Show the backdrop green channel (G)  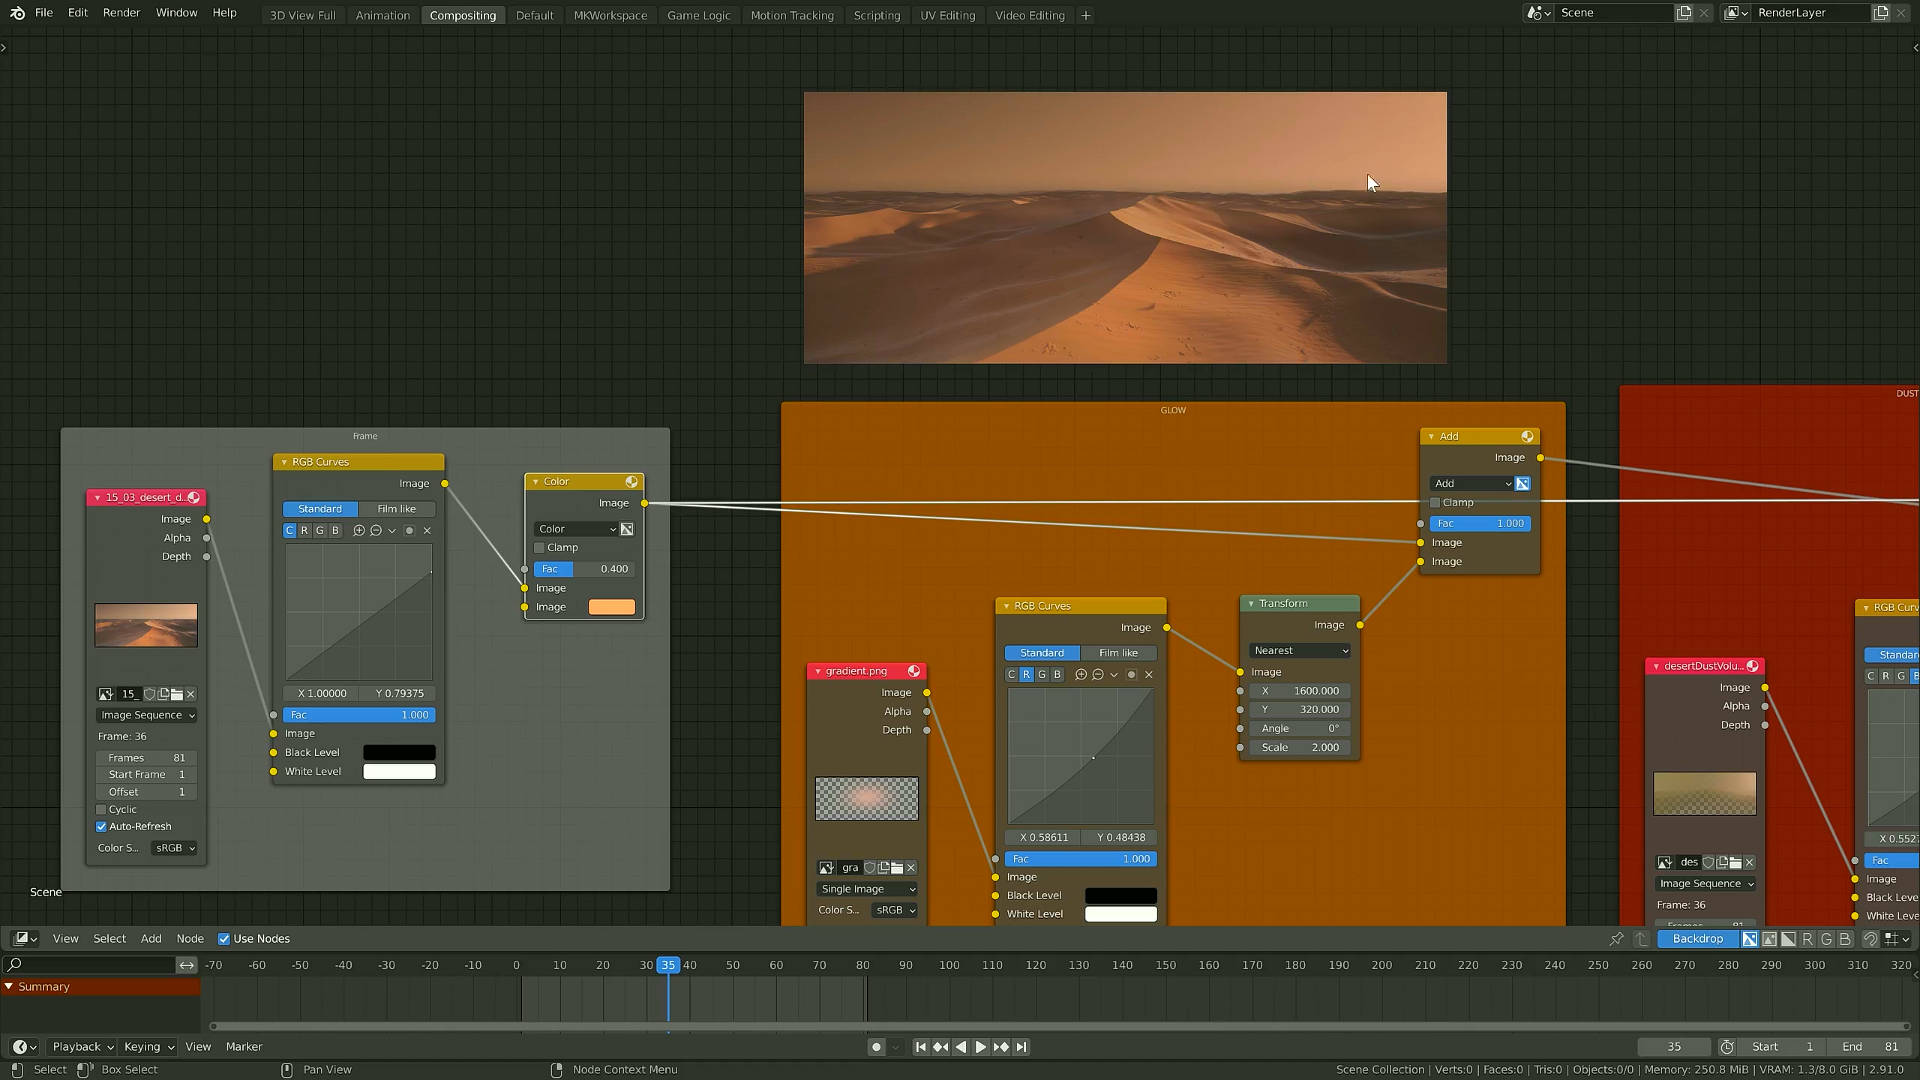1826,939
